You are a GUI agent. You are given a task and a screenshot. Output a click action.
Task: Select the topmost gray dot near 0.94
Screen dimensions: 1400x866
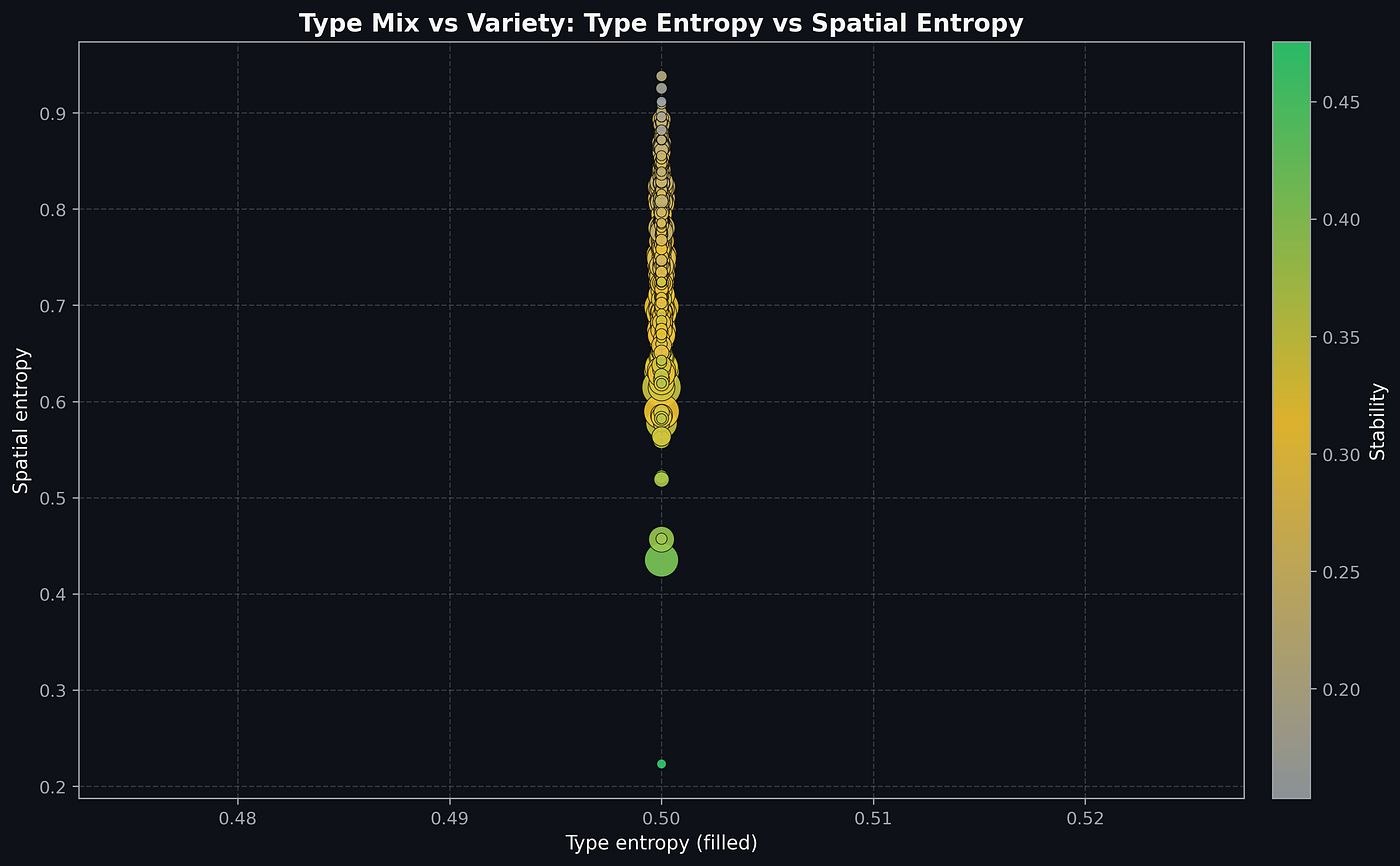[661, 76]
